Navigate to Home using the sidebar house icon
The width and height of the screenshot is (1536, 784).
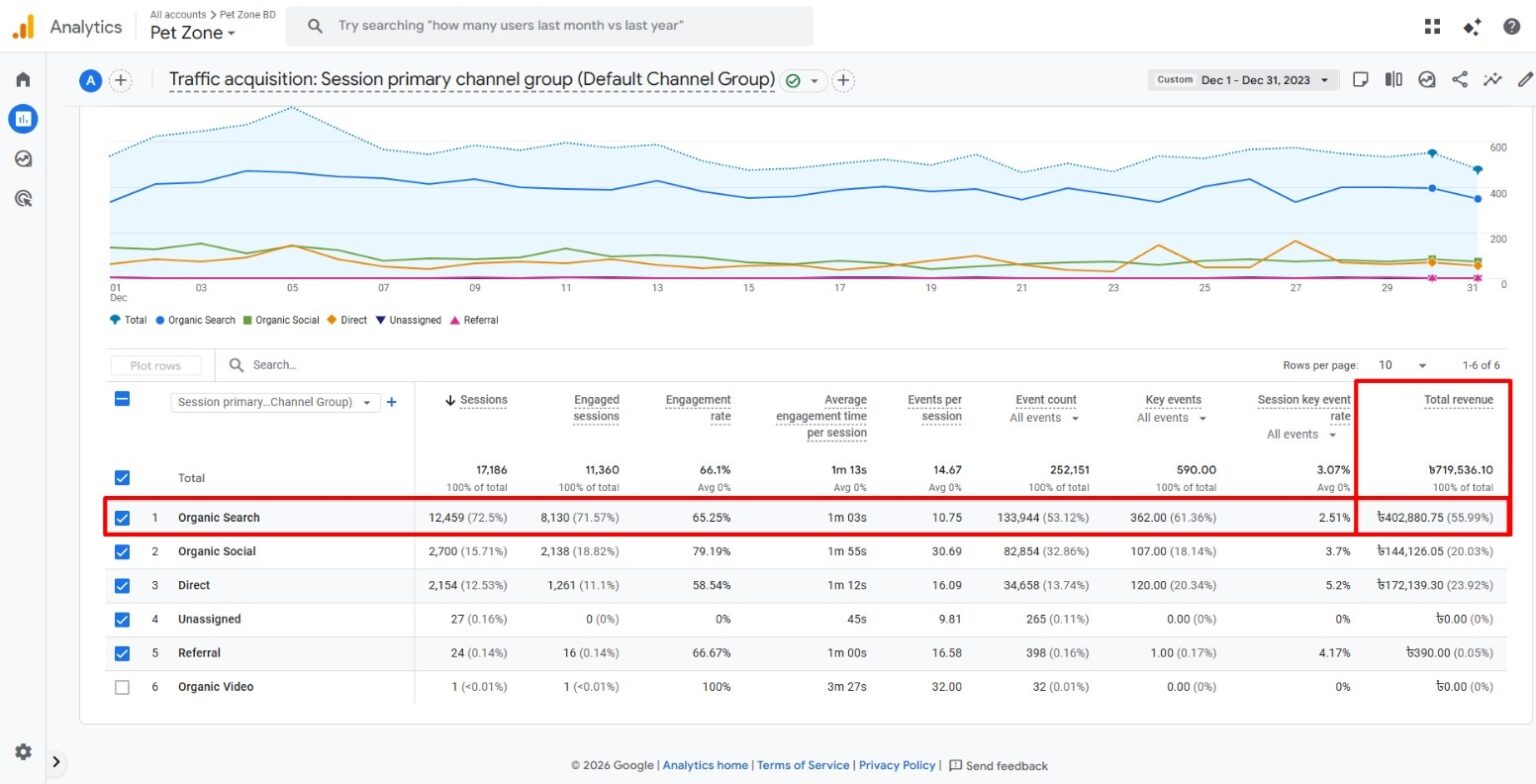pos(22,79)
